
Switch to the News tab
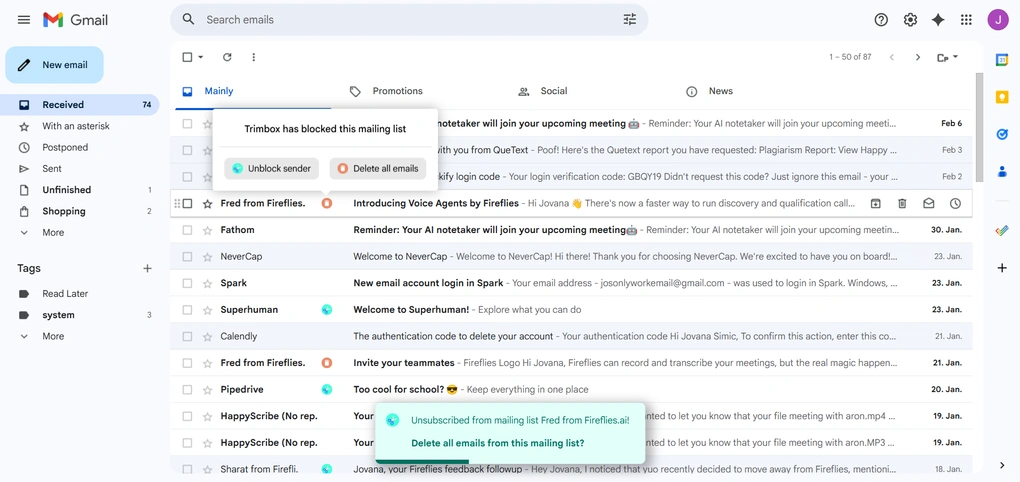(x=721, y=91)
